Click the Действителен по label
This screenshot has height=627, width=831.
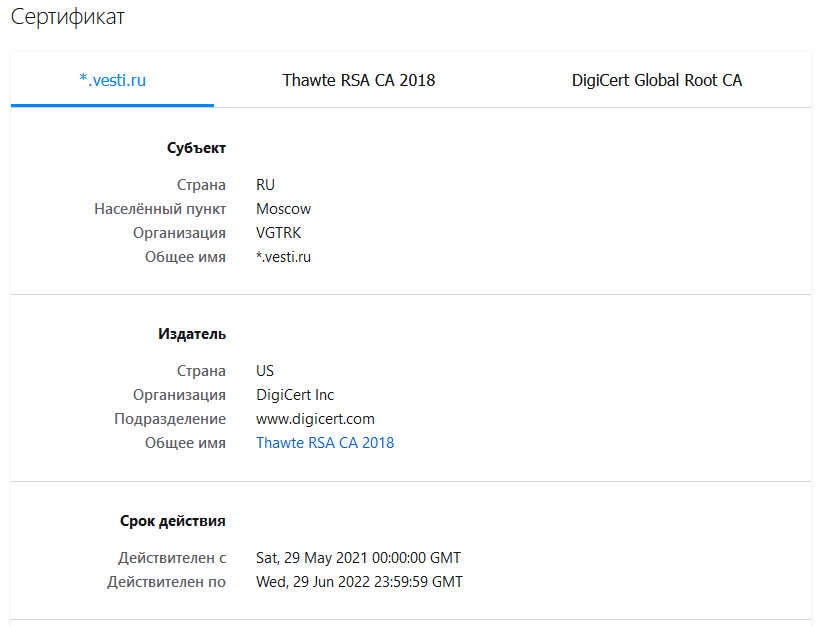pyautogui.click(x=166, y=581)
